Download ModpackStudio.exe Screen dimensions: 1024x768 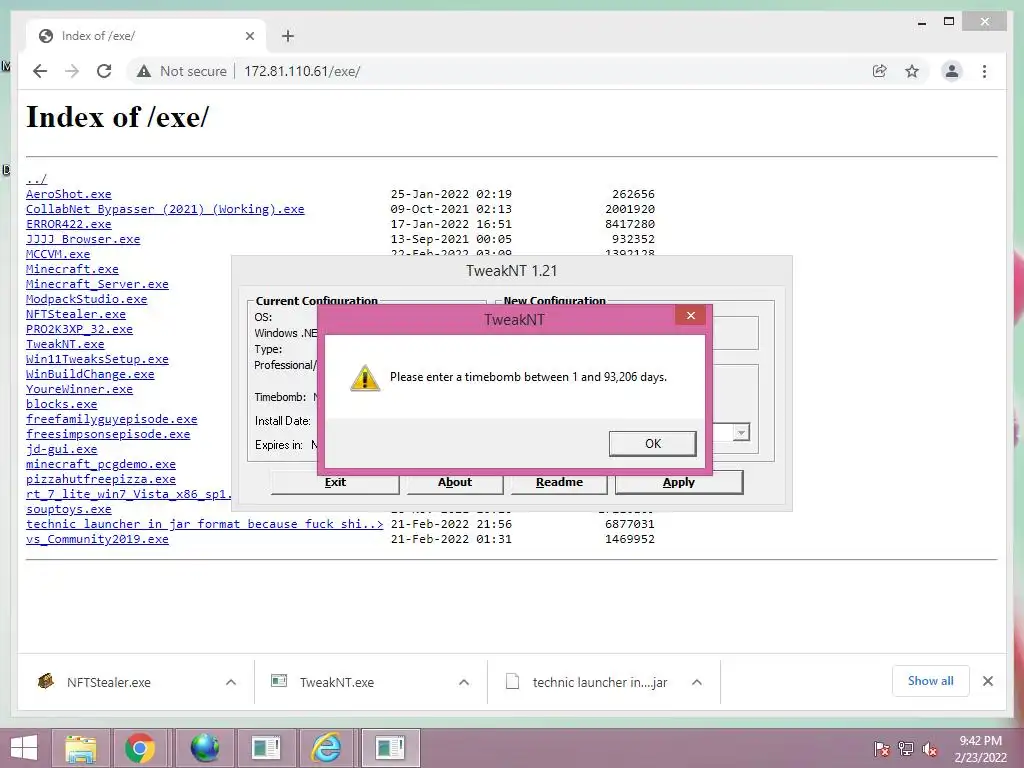(87, 299)
